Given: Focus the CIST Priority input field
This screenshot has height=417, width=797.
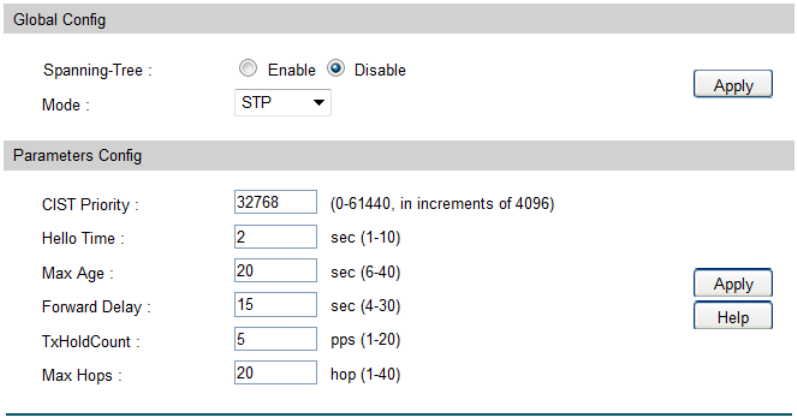Looking at the screenshot, I should coord(275,203).
